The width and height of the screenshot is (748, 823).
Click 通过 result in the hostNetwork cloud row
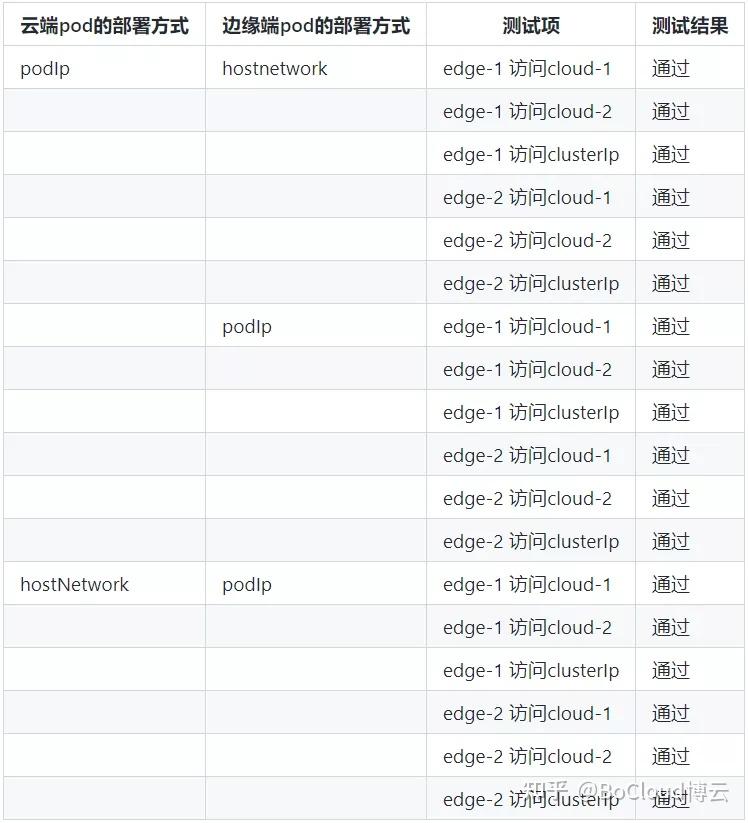tap(671, 584)
